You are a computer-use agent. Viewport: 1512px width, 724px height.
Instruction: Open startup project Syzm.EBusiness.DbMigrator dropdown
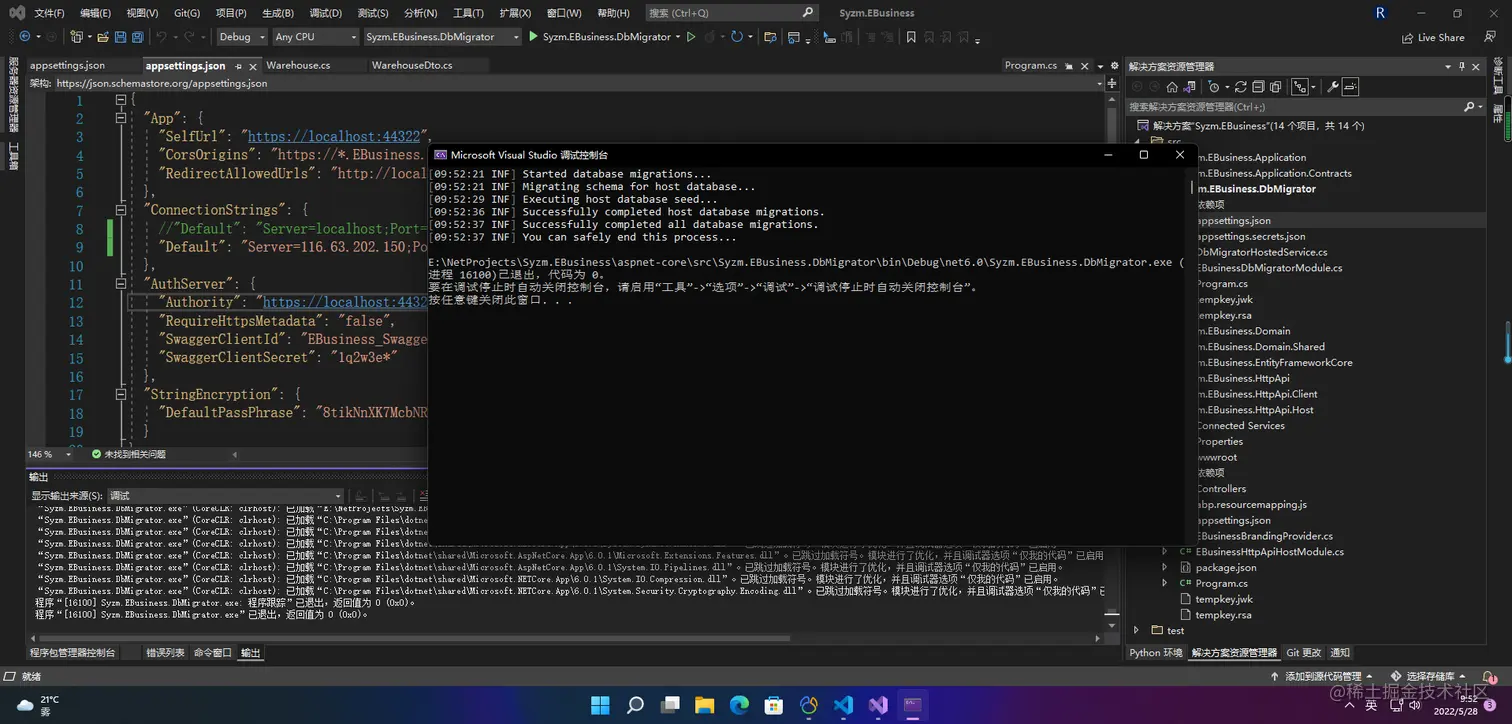point(442,37)
